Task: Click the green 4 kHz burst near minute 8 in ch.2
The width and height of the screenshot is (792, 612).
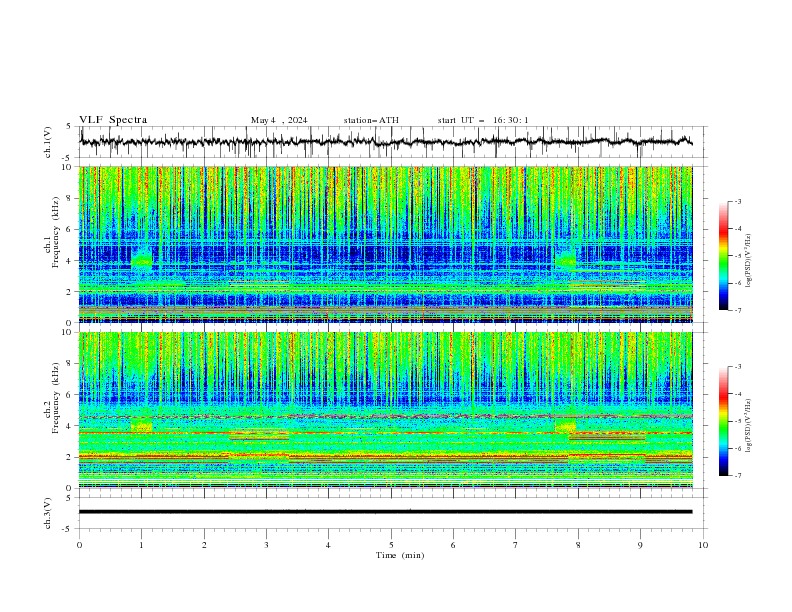Action: pos(565,425)
